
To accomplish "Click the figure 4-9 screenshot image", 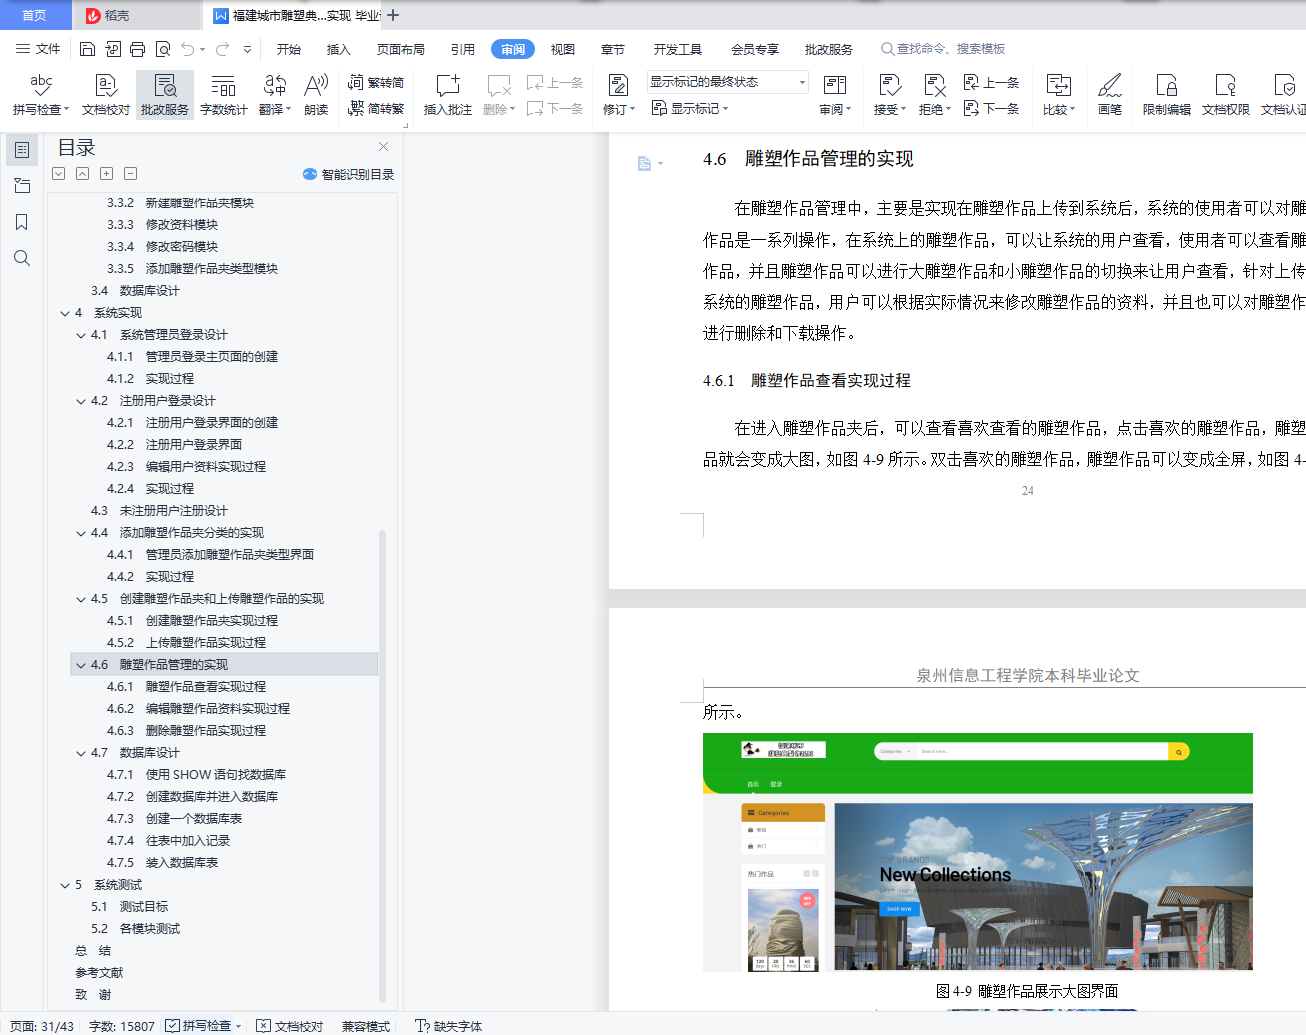I will click(978, 852).
